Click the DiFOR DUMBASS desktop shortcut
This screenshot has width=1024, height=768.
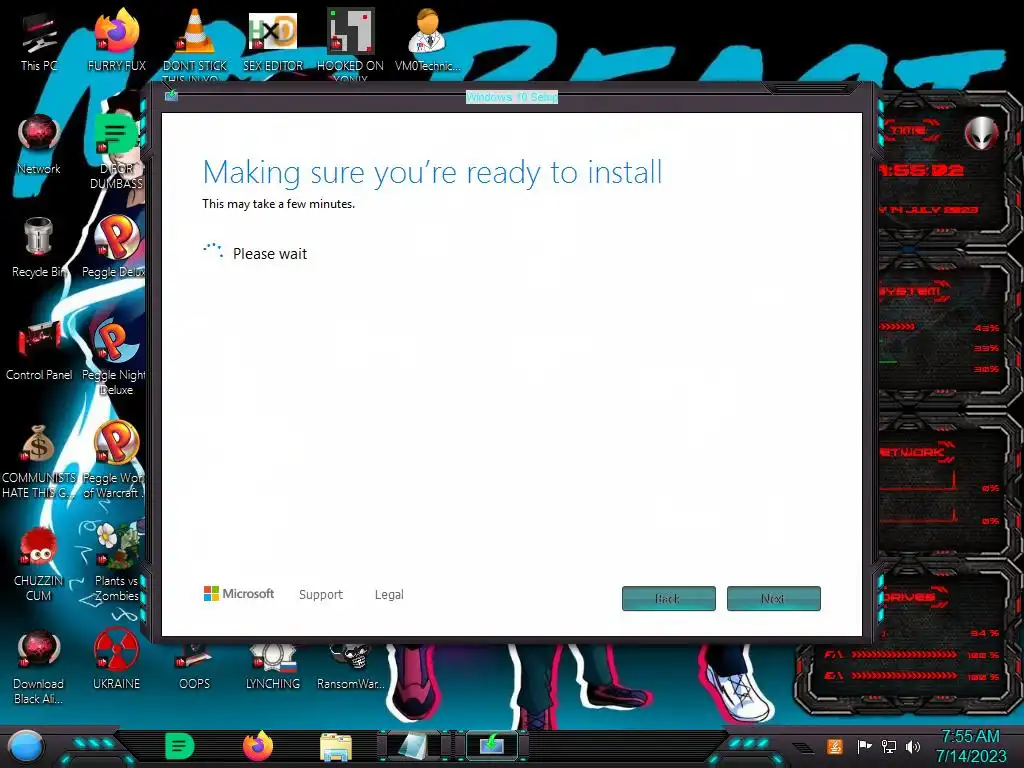(x=116, y=150)
